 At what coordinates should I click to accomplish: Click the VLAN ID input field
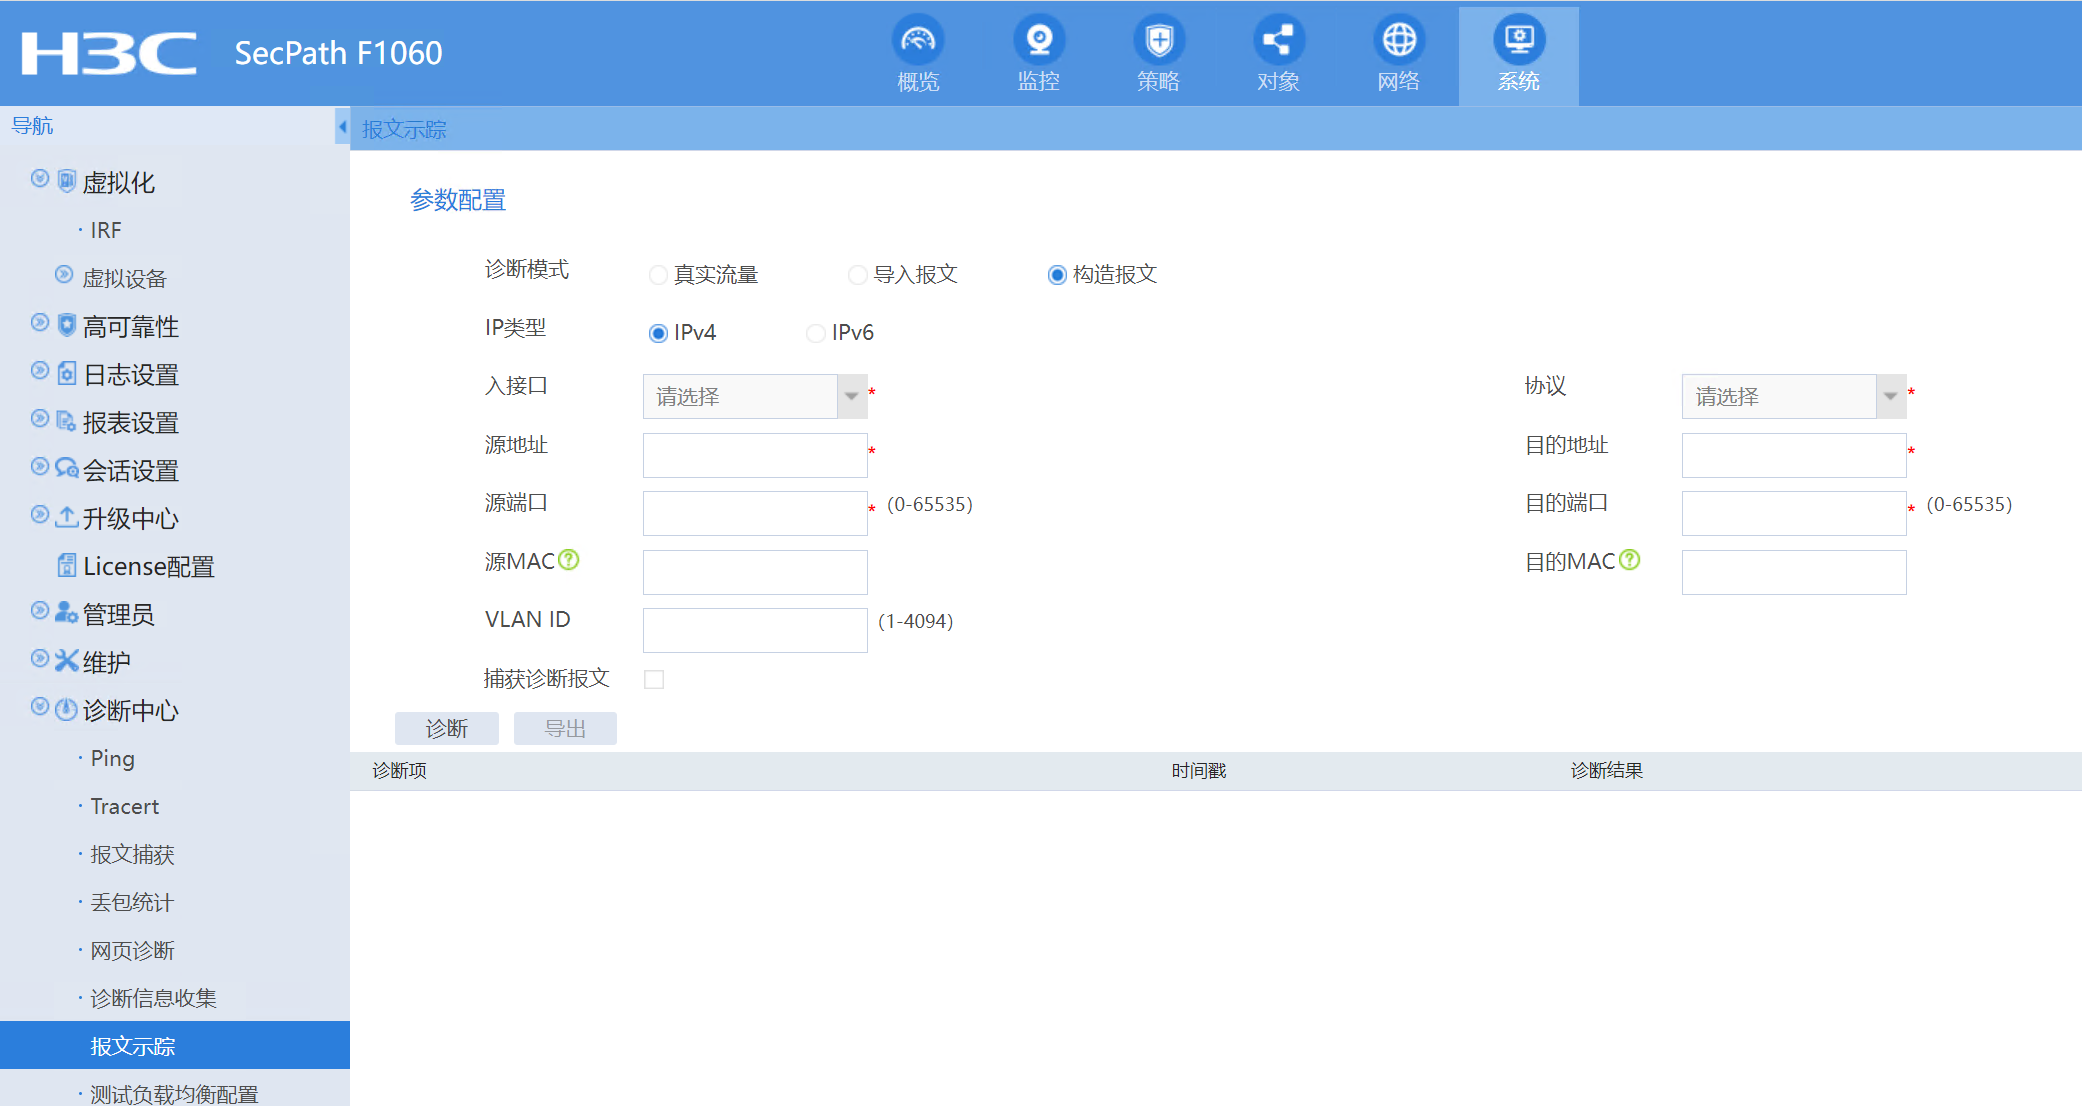click(x=755, y=630)
